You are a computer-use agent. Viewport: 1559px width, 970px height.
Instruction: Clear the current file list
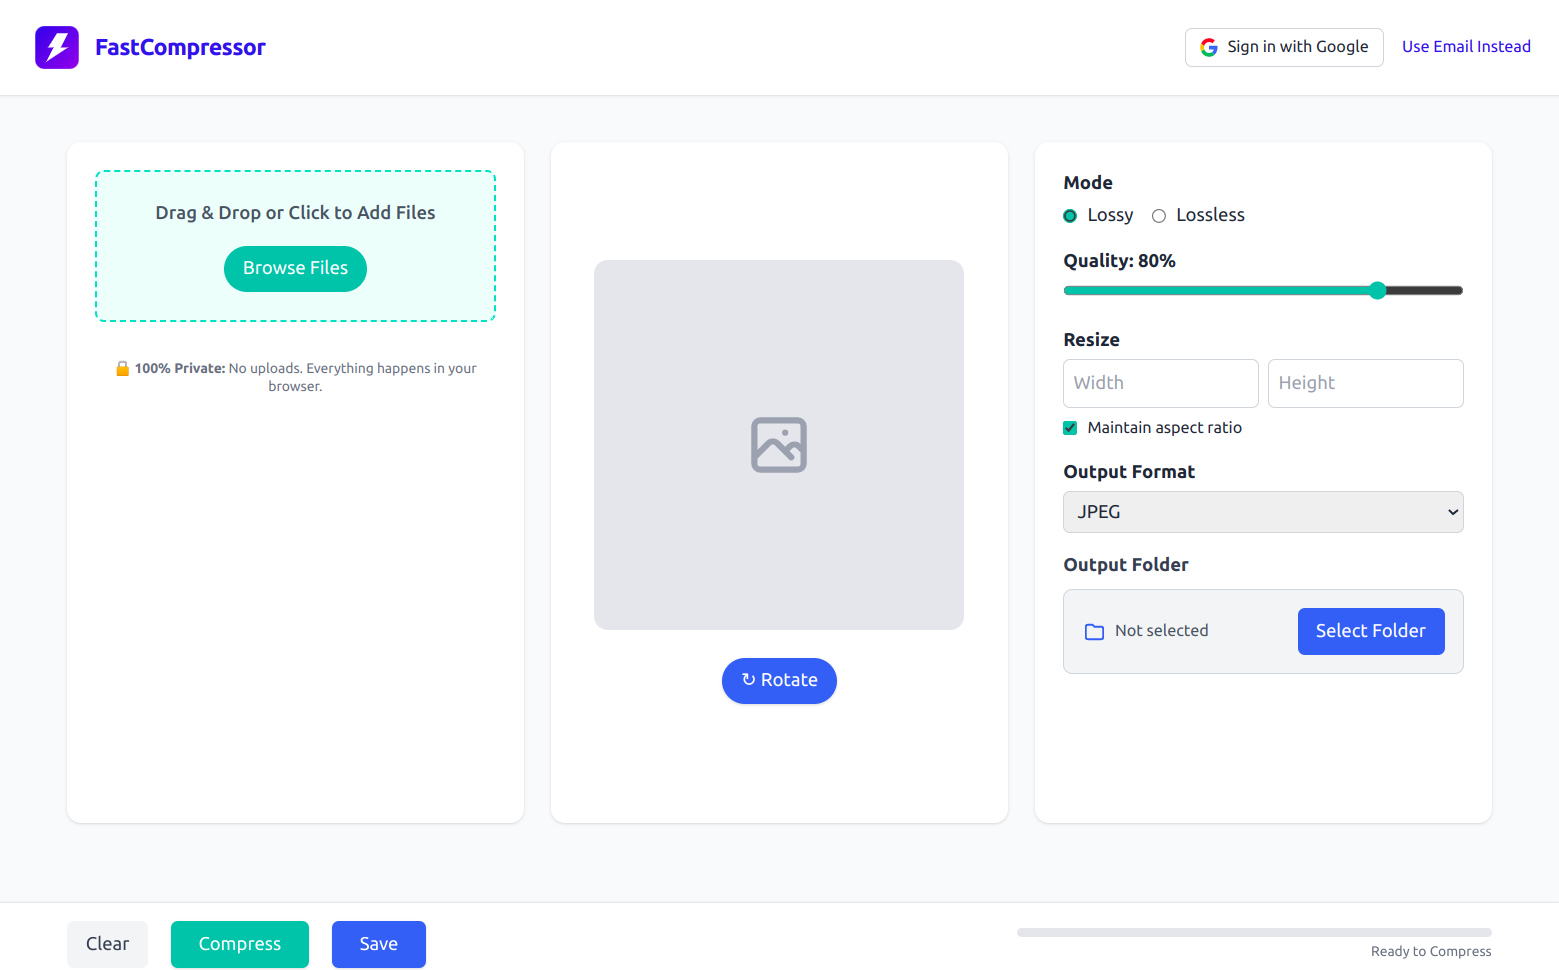pyautogui.click(x=107, y=944)
